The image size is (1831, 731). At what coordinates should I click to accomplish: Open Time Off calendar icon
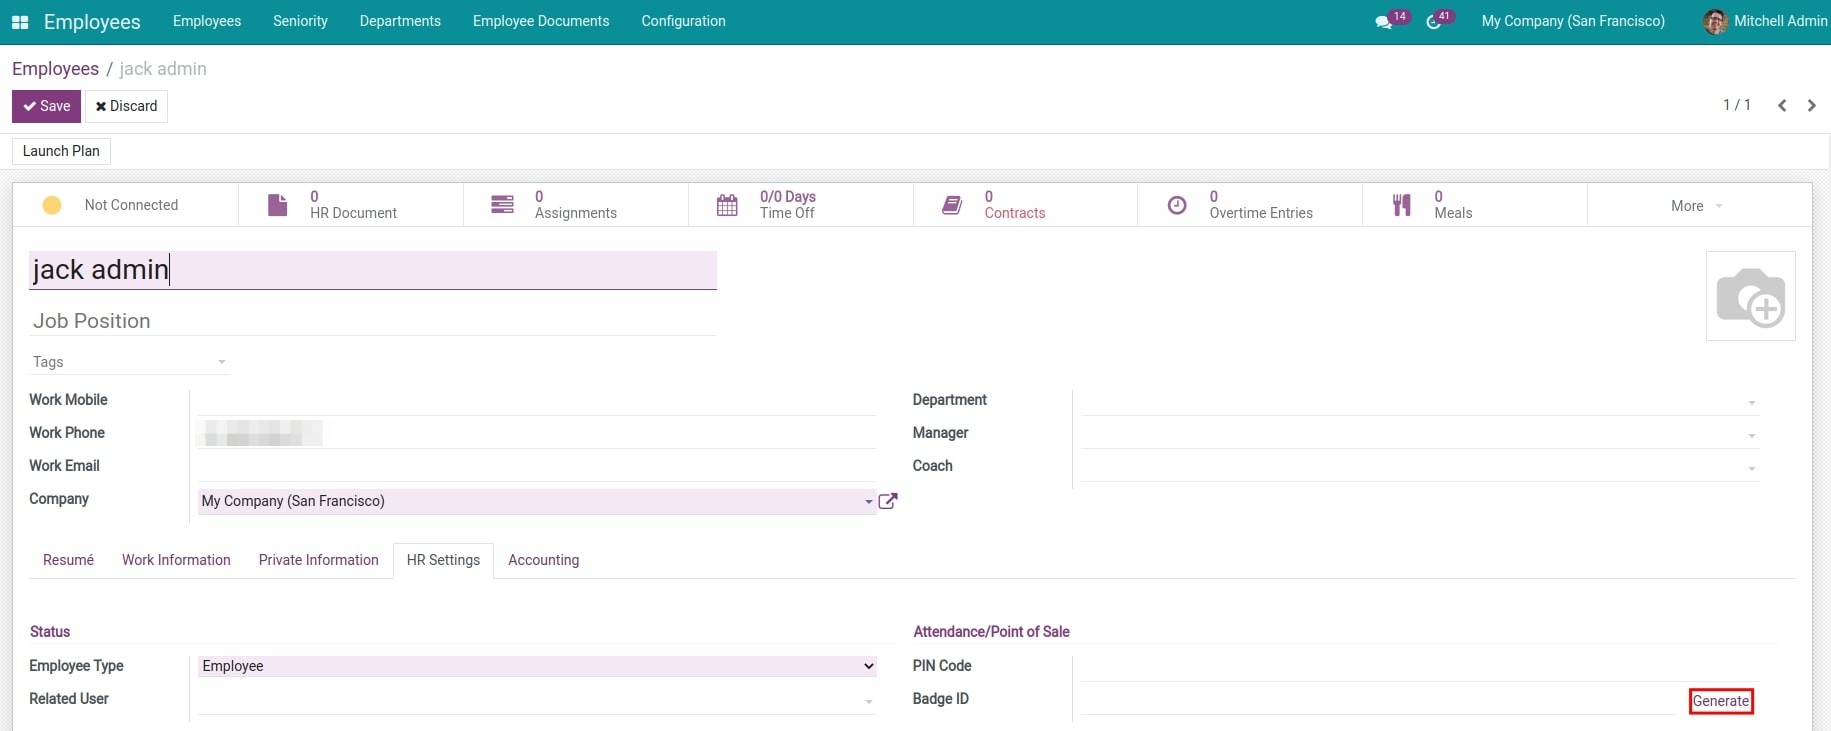click(x=727, y=205)
